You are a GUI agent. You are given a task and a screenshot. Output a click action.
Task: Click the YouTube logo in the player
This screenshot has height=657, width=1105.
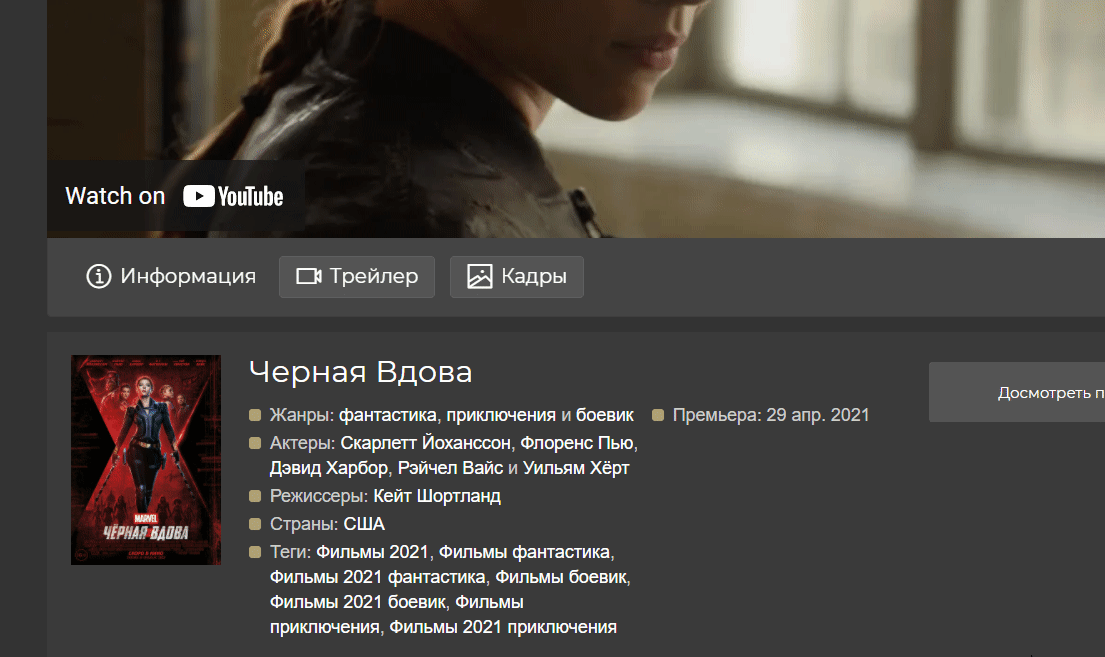[233, 196]
